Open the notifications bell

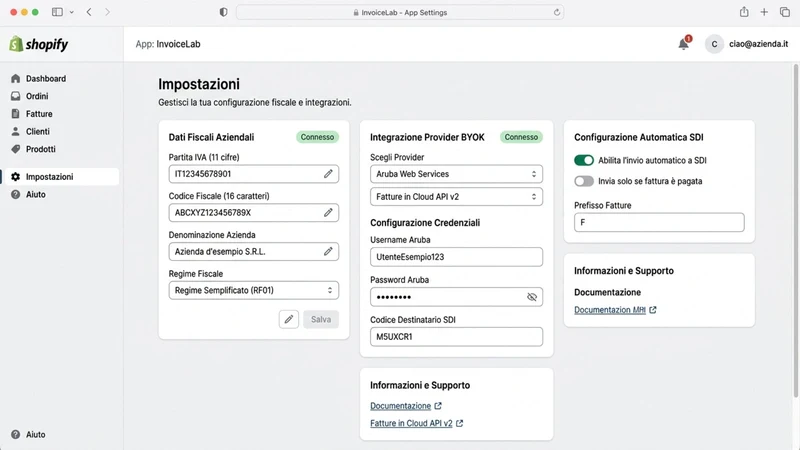[684, 44]
